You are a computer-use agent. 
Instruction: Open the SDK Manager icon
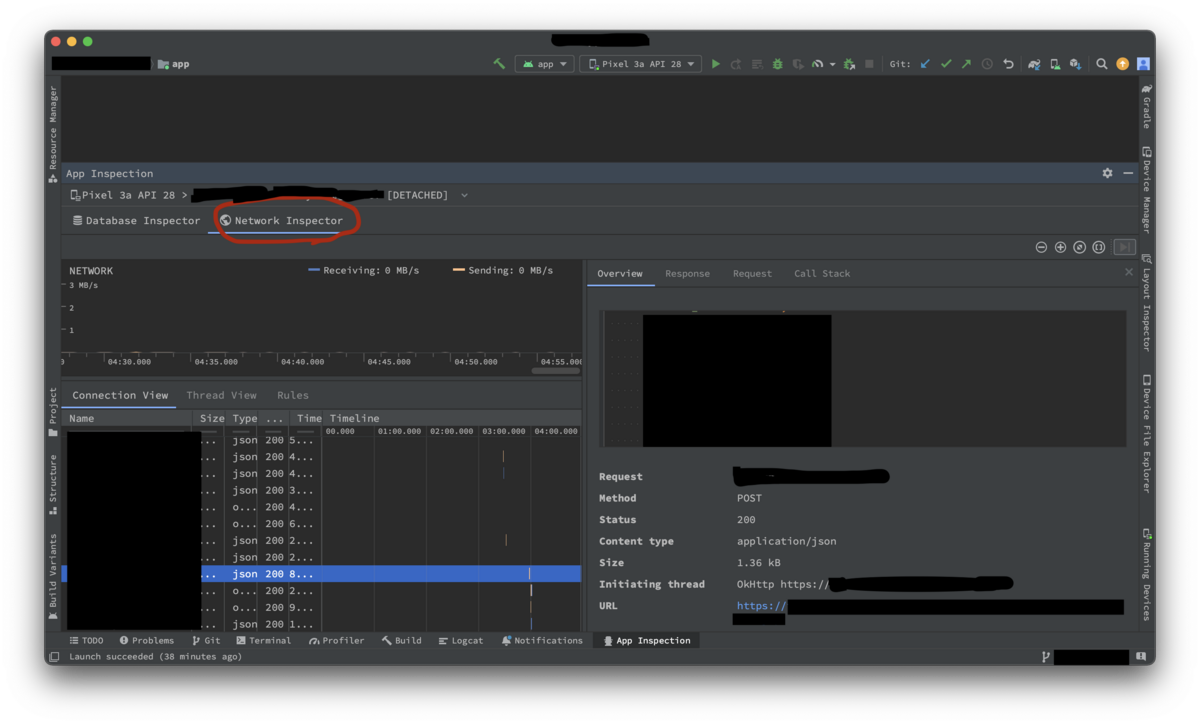pos(1075,64)
